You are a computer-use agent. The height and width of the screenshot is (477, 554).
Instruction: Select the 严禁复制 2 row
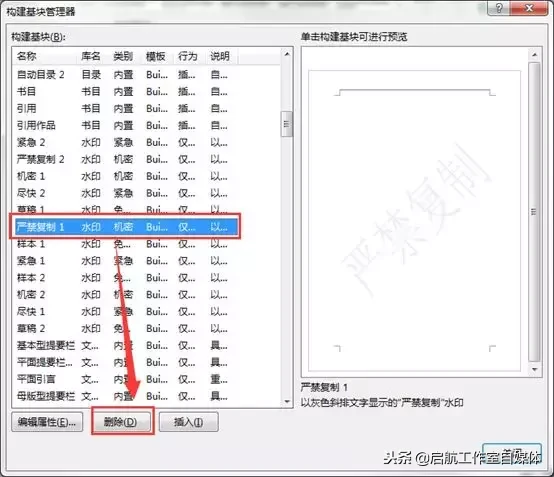126,159
